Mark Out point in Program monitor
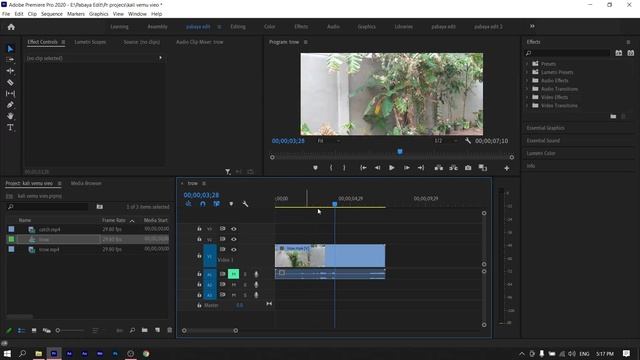 coord(344,168)
